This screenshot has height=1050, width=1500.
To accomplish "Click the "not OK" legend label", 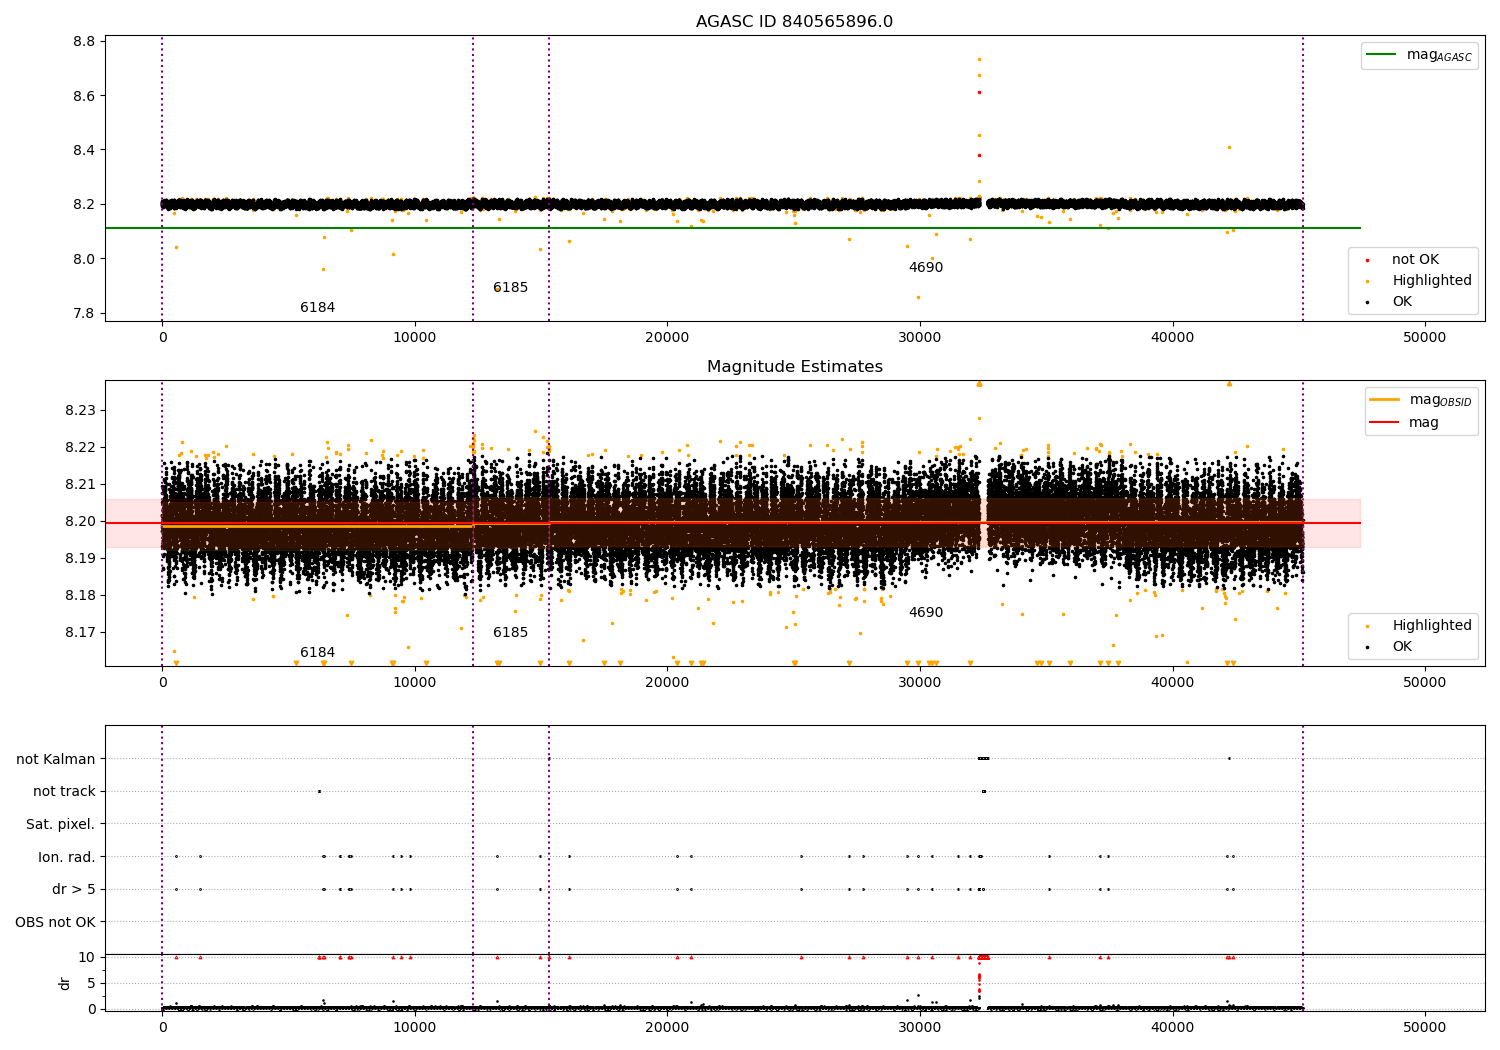I will [1415, 260].
